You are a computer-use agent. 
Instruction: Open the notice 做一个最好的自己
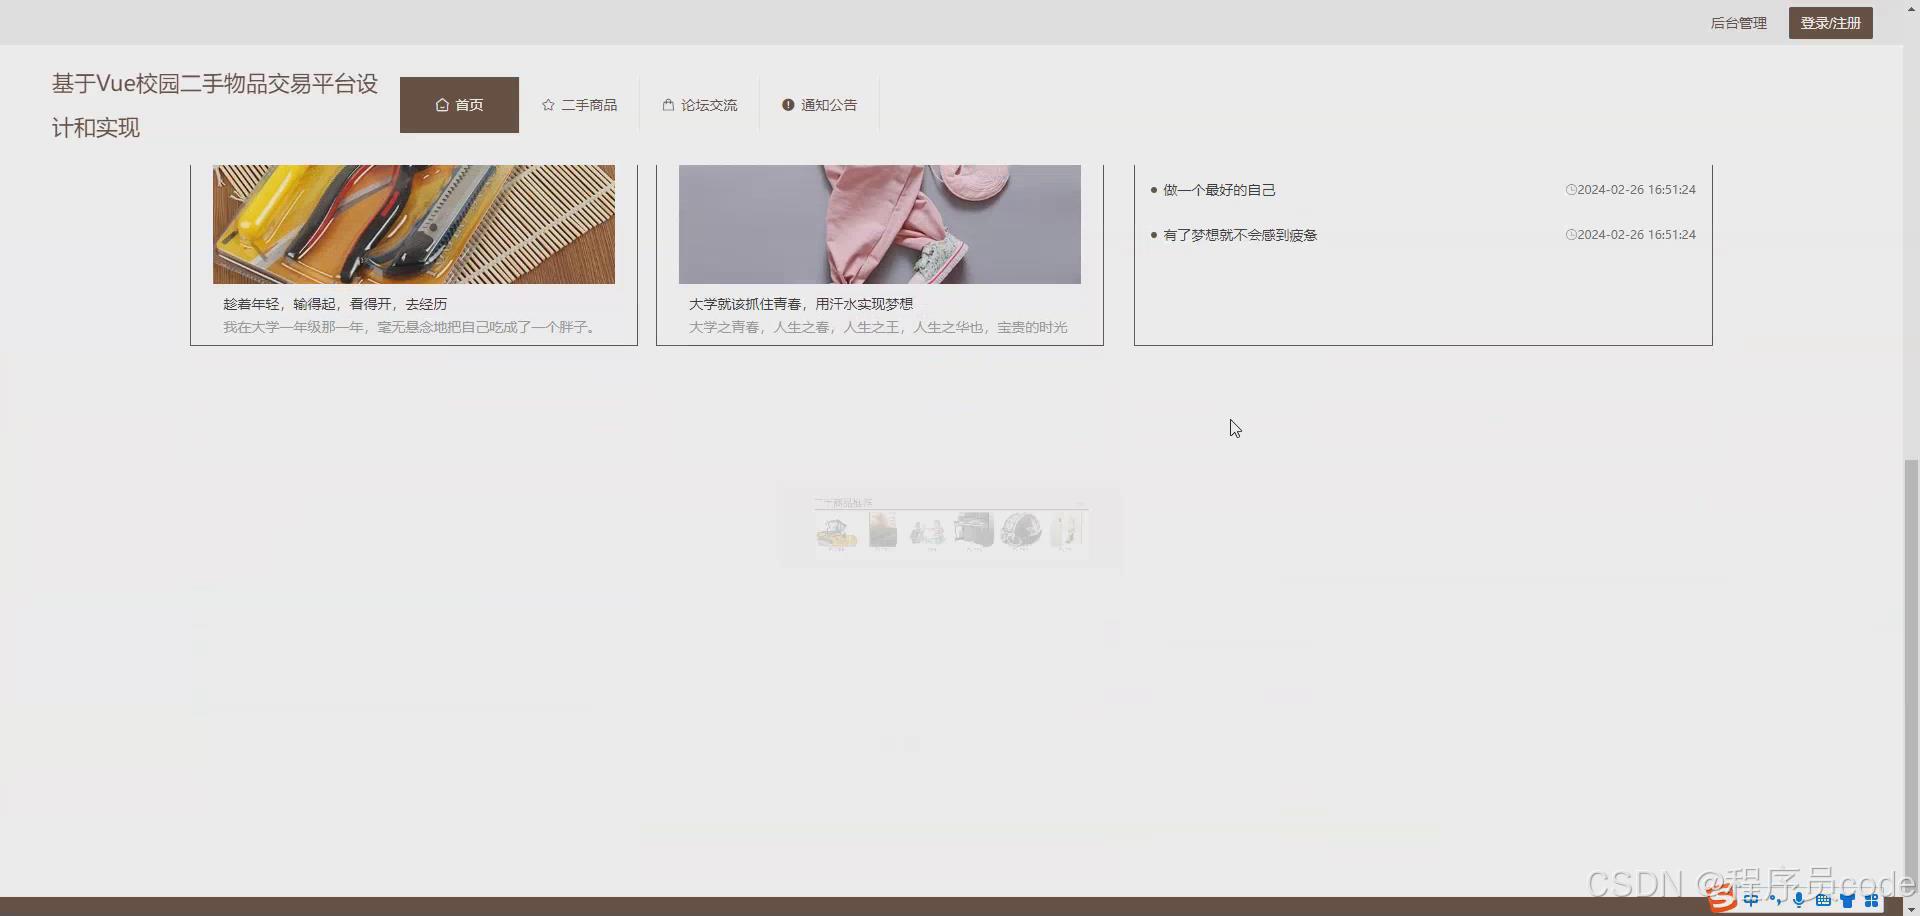[1219, 189]
